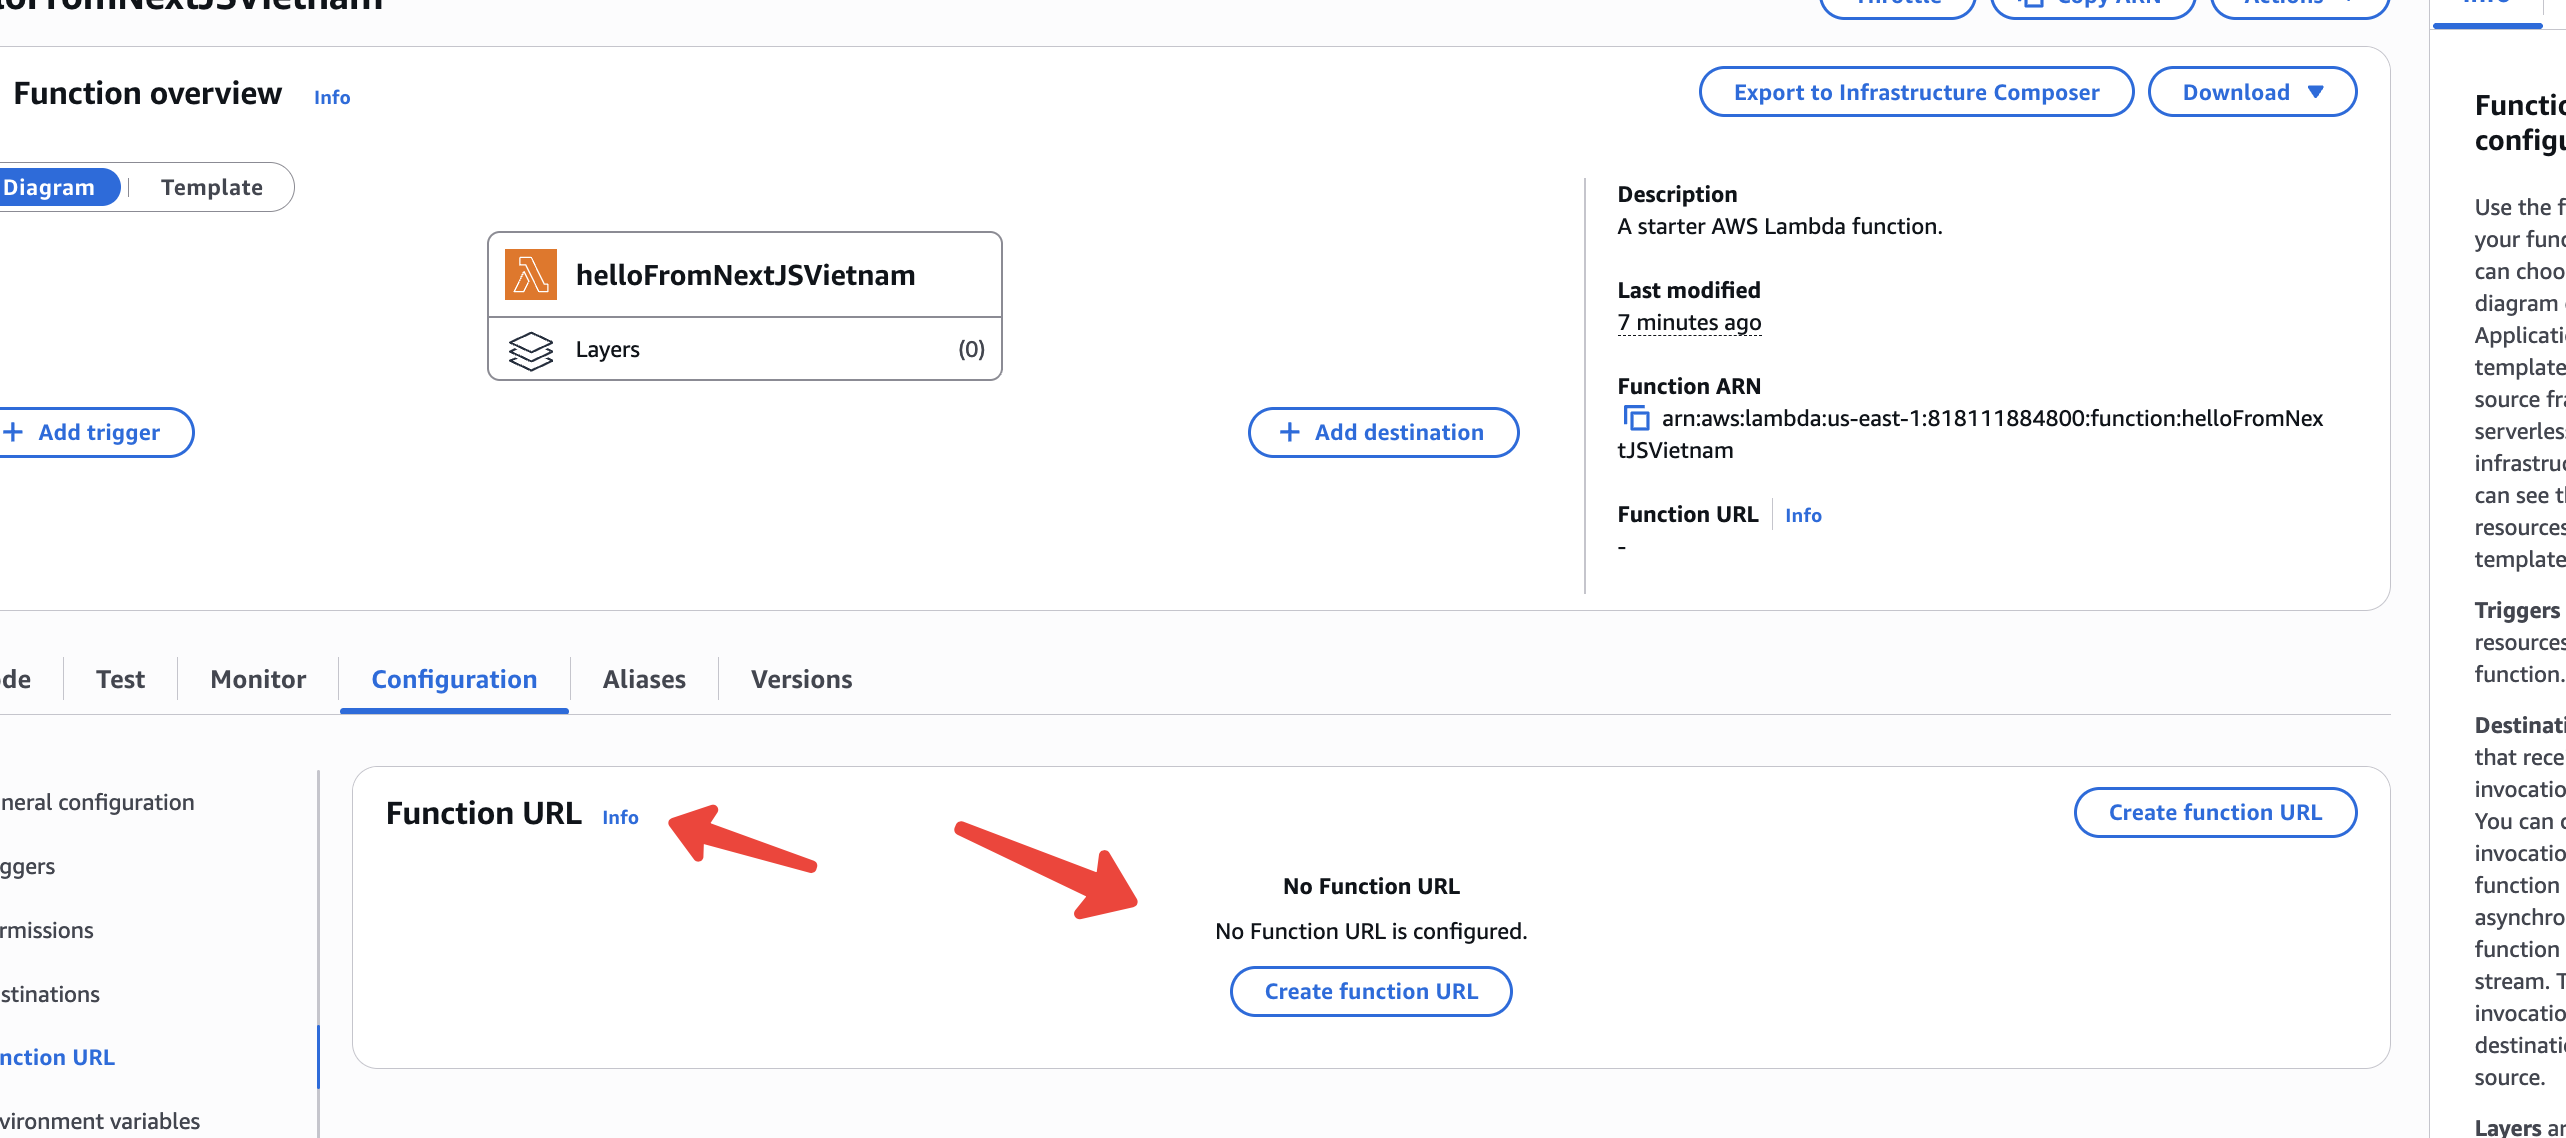
Task: Click the Last modified 7 minutes ago text
Action: click(1689, 322)
